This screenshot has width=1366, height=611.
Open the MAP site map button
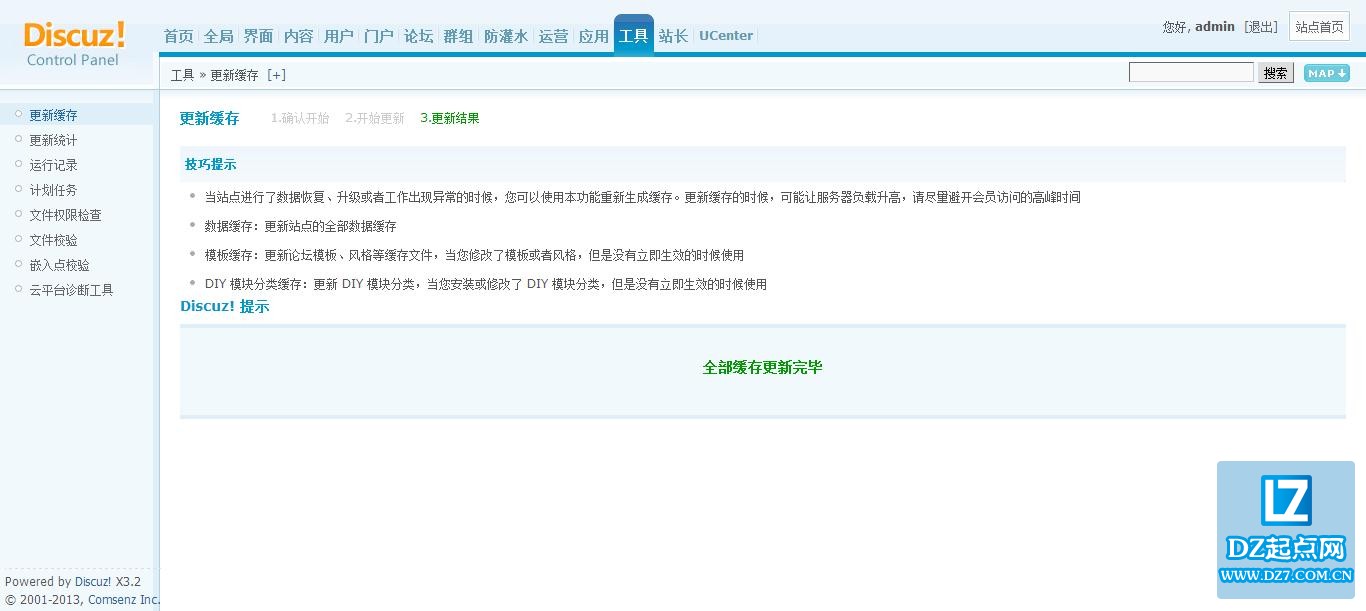pos(1326,73)
